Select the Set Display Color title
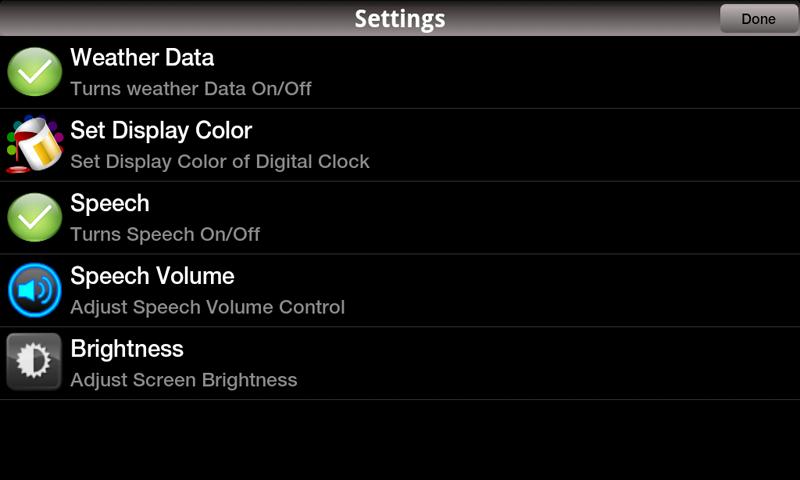The width and height of the screenshot is (800, 480). (161, 131)
